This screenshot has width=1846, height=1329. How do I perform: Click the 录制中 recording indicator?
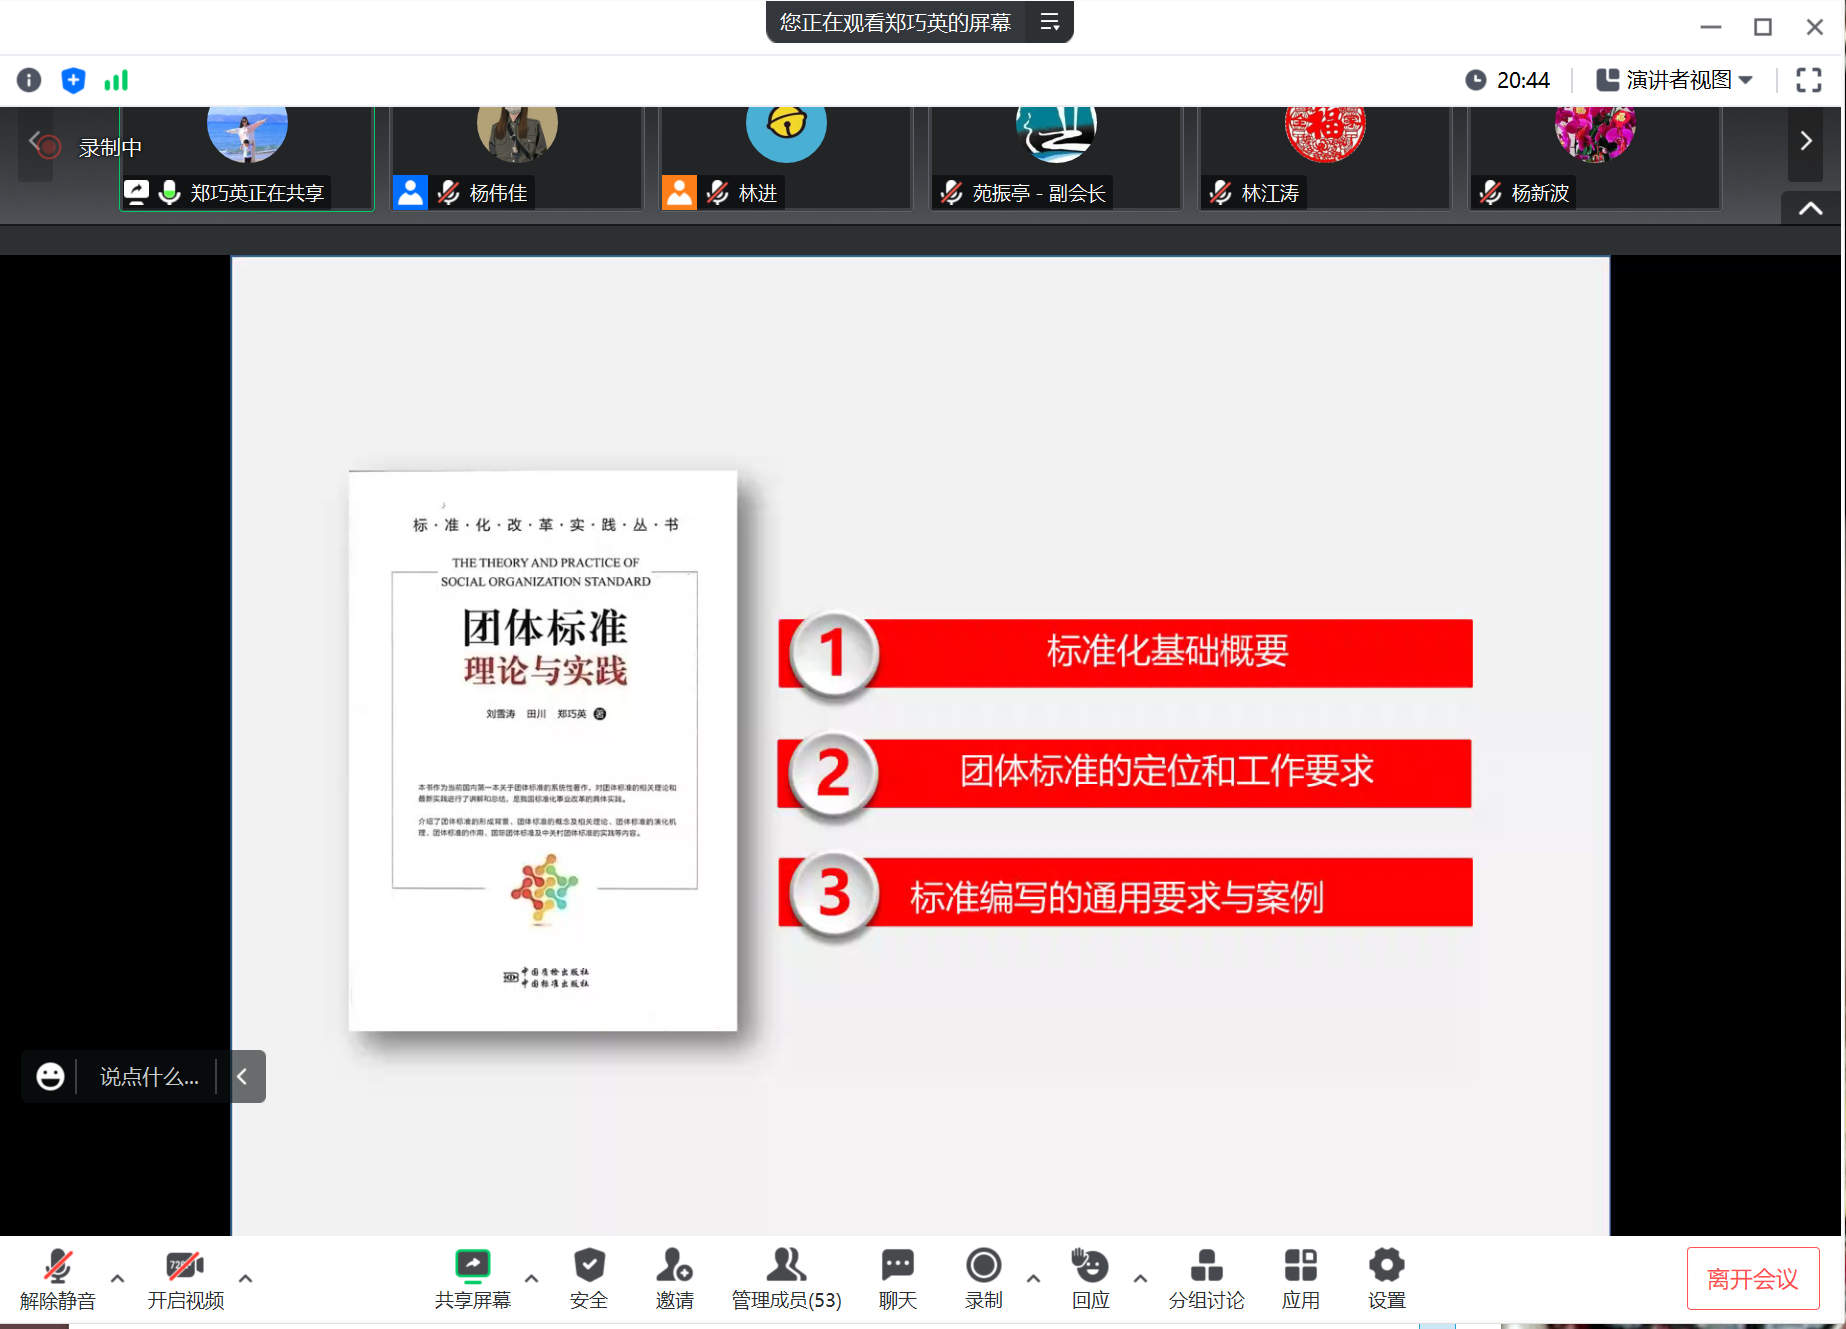[90, 147]
